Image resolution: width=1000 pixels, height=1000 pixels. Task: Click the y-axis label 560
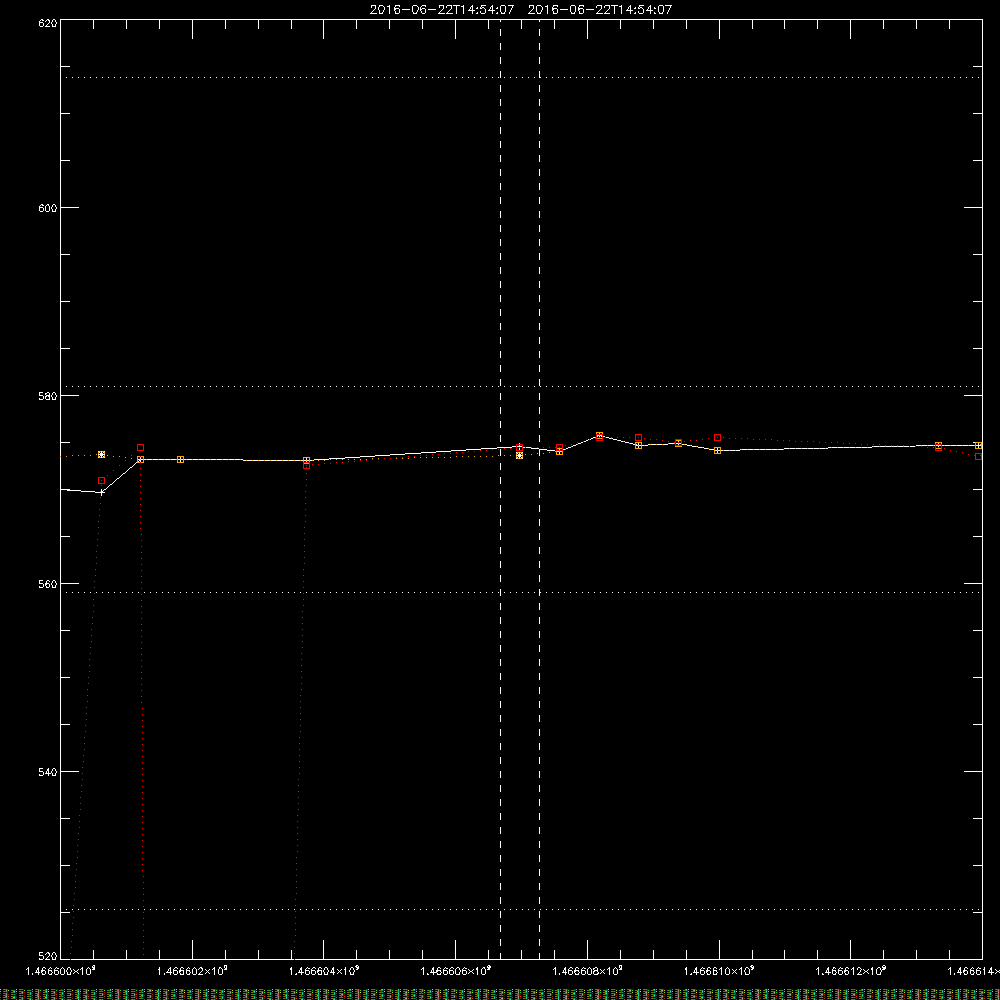click(x=48, y=584)
